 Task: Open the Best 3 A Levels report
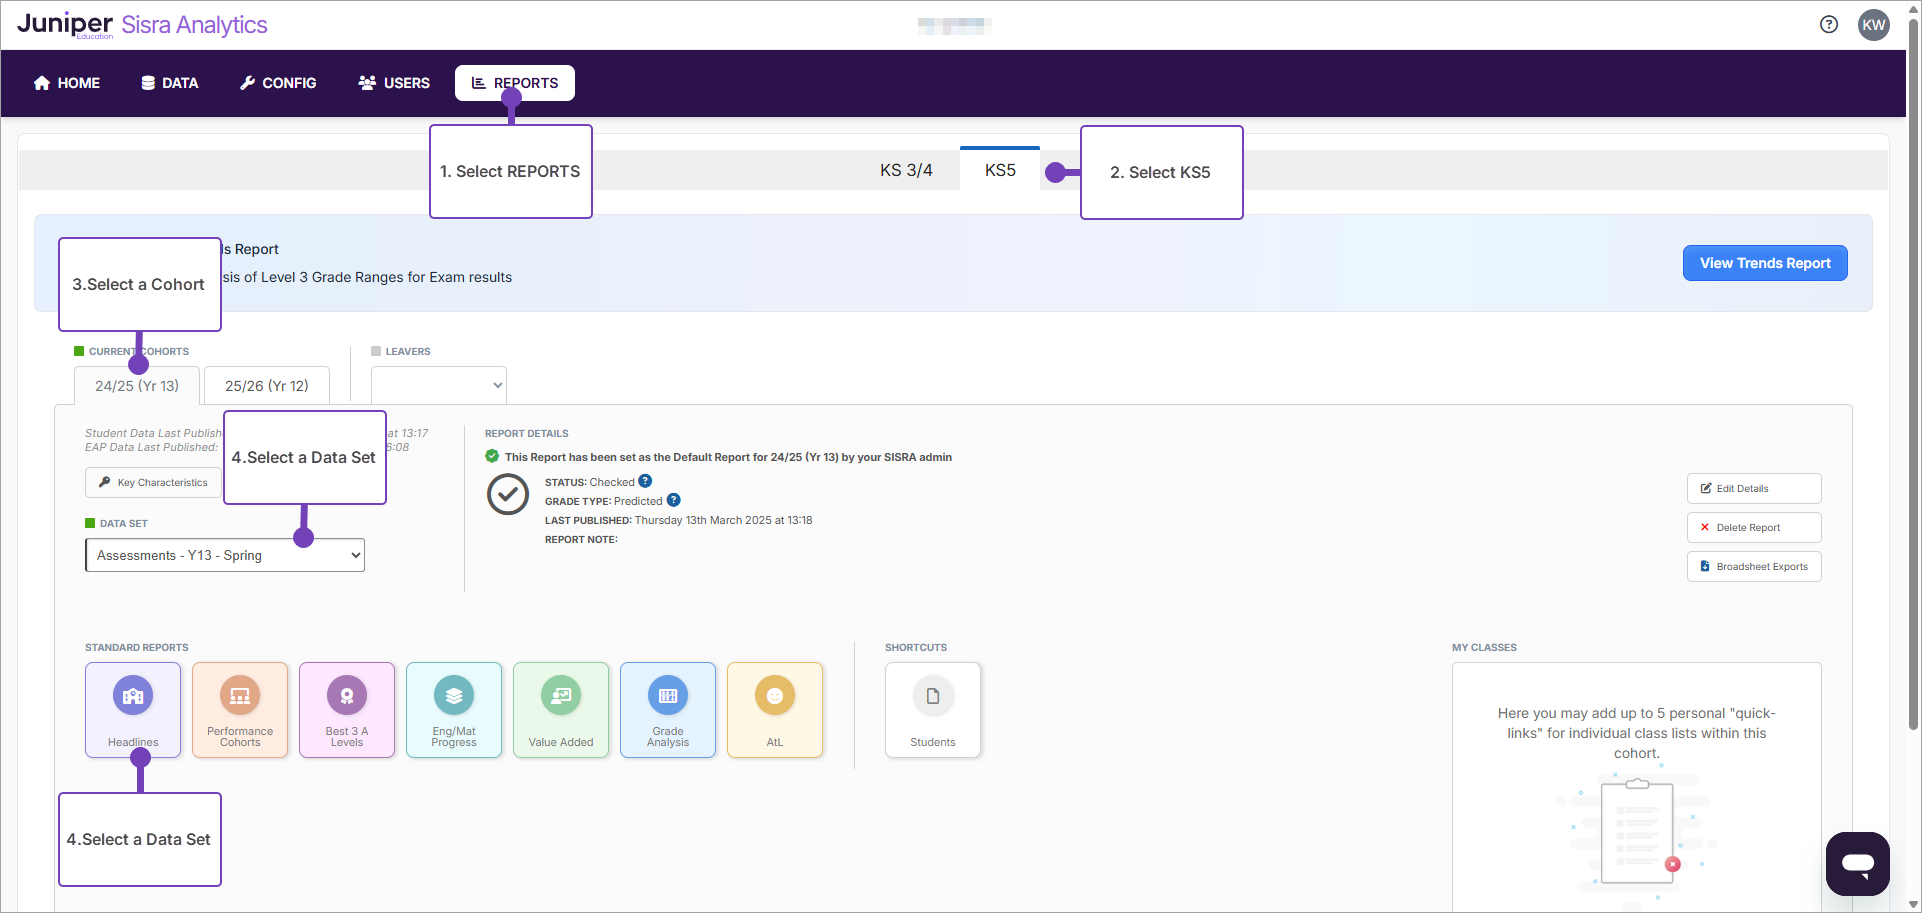(347, 709)
